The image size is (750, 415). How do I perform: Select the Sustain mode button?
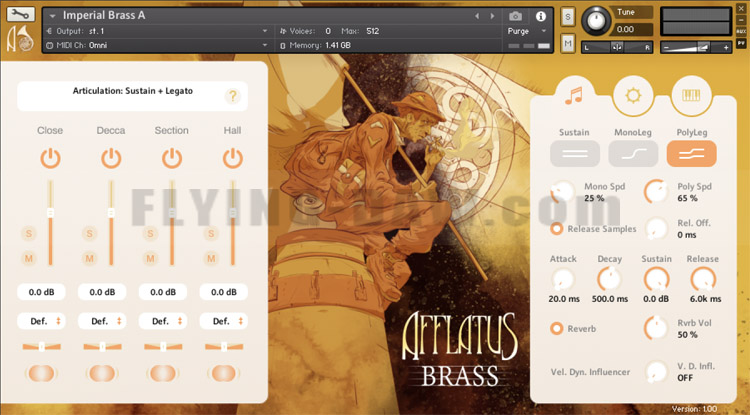pos(574,153)
